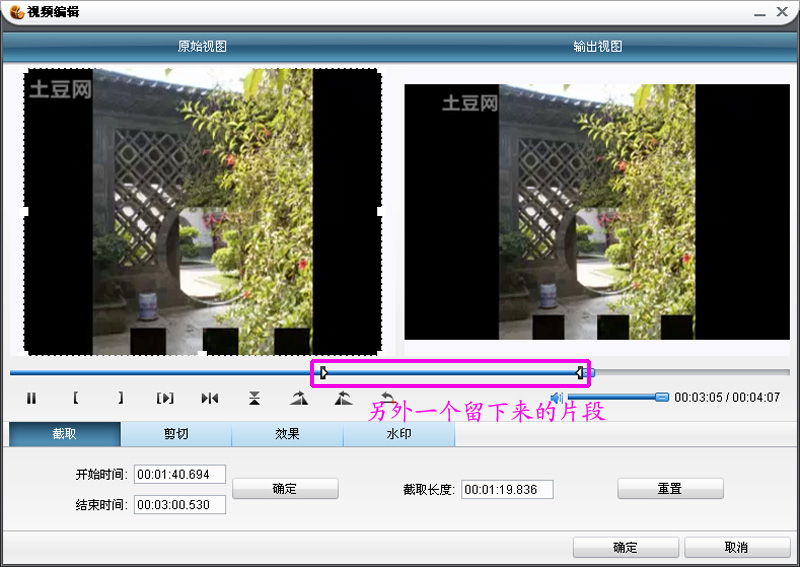Click the end marker on the timeline
The width and height of the screenshot is (800, 567).
[x=580, y=373]
